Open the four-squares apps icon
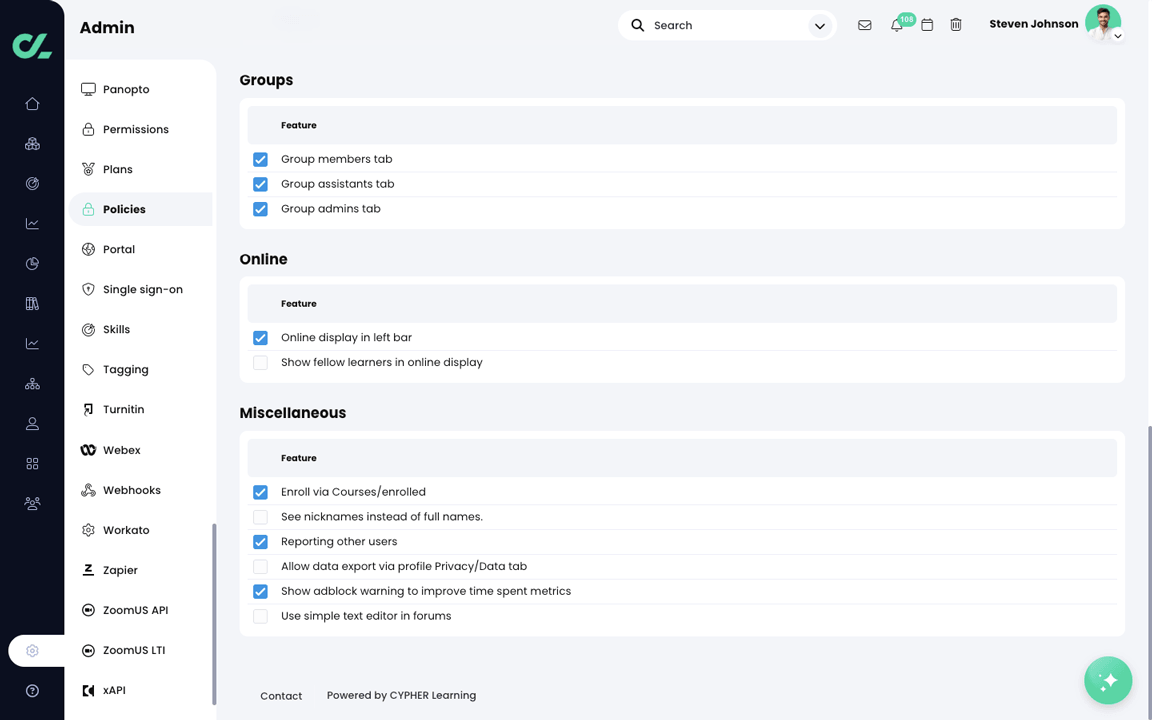Viewport: 1152px width, 720px height. click(32, 464)
